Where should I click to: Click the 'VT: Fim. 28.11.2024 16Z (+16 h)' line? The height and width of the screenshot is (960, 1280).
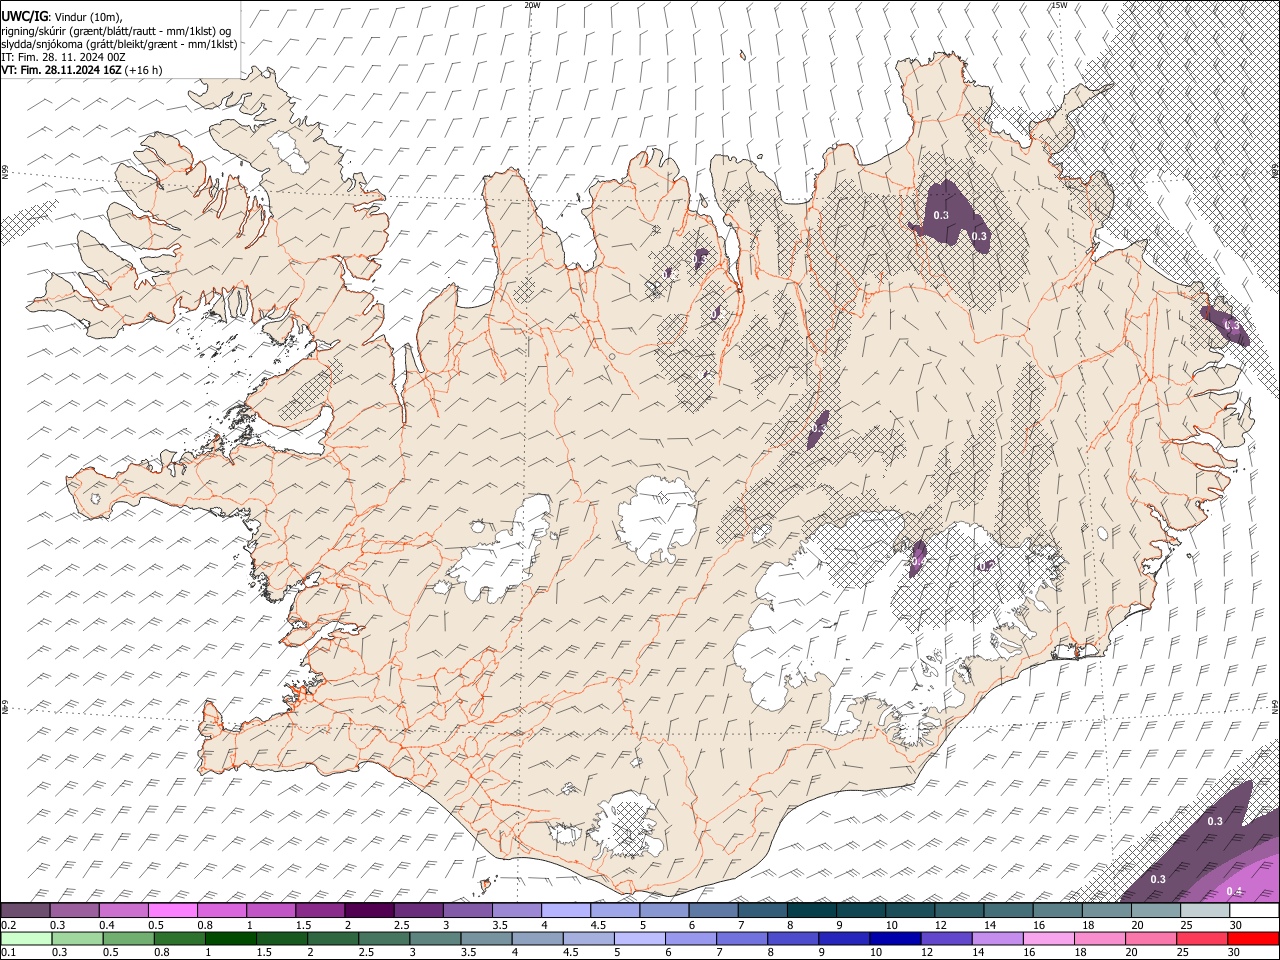click(x=82, y=70)
